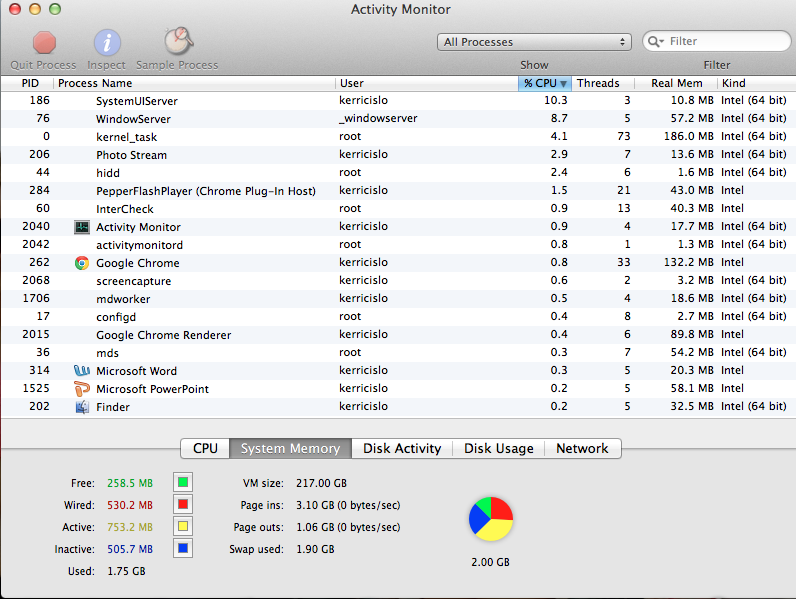This screenshot has width=796, height=599.
Task: Click the Inactive 505.7 MB value
Action: [x=130, y=549]
